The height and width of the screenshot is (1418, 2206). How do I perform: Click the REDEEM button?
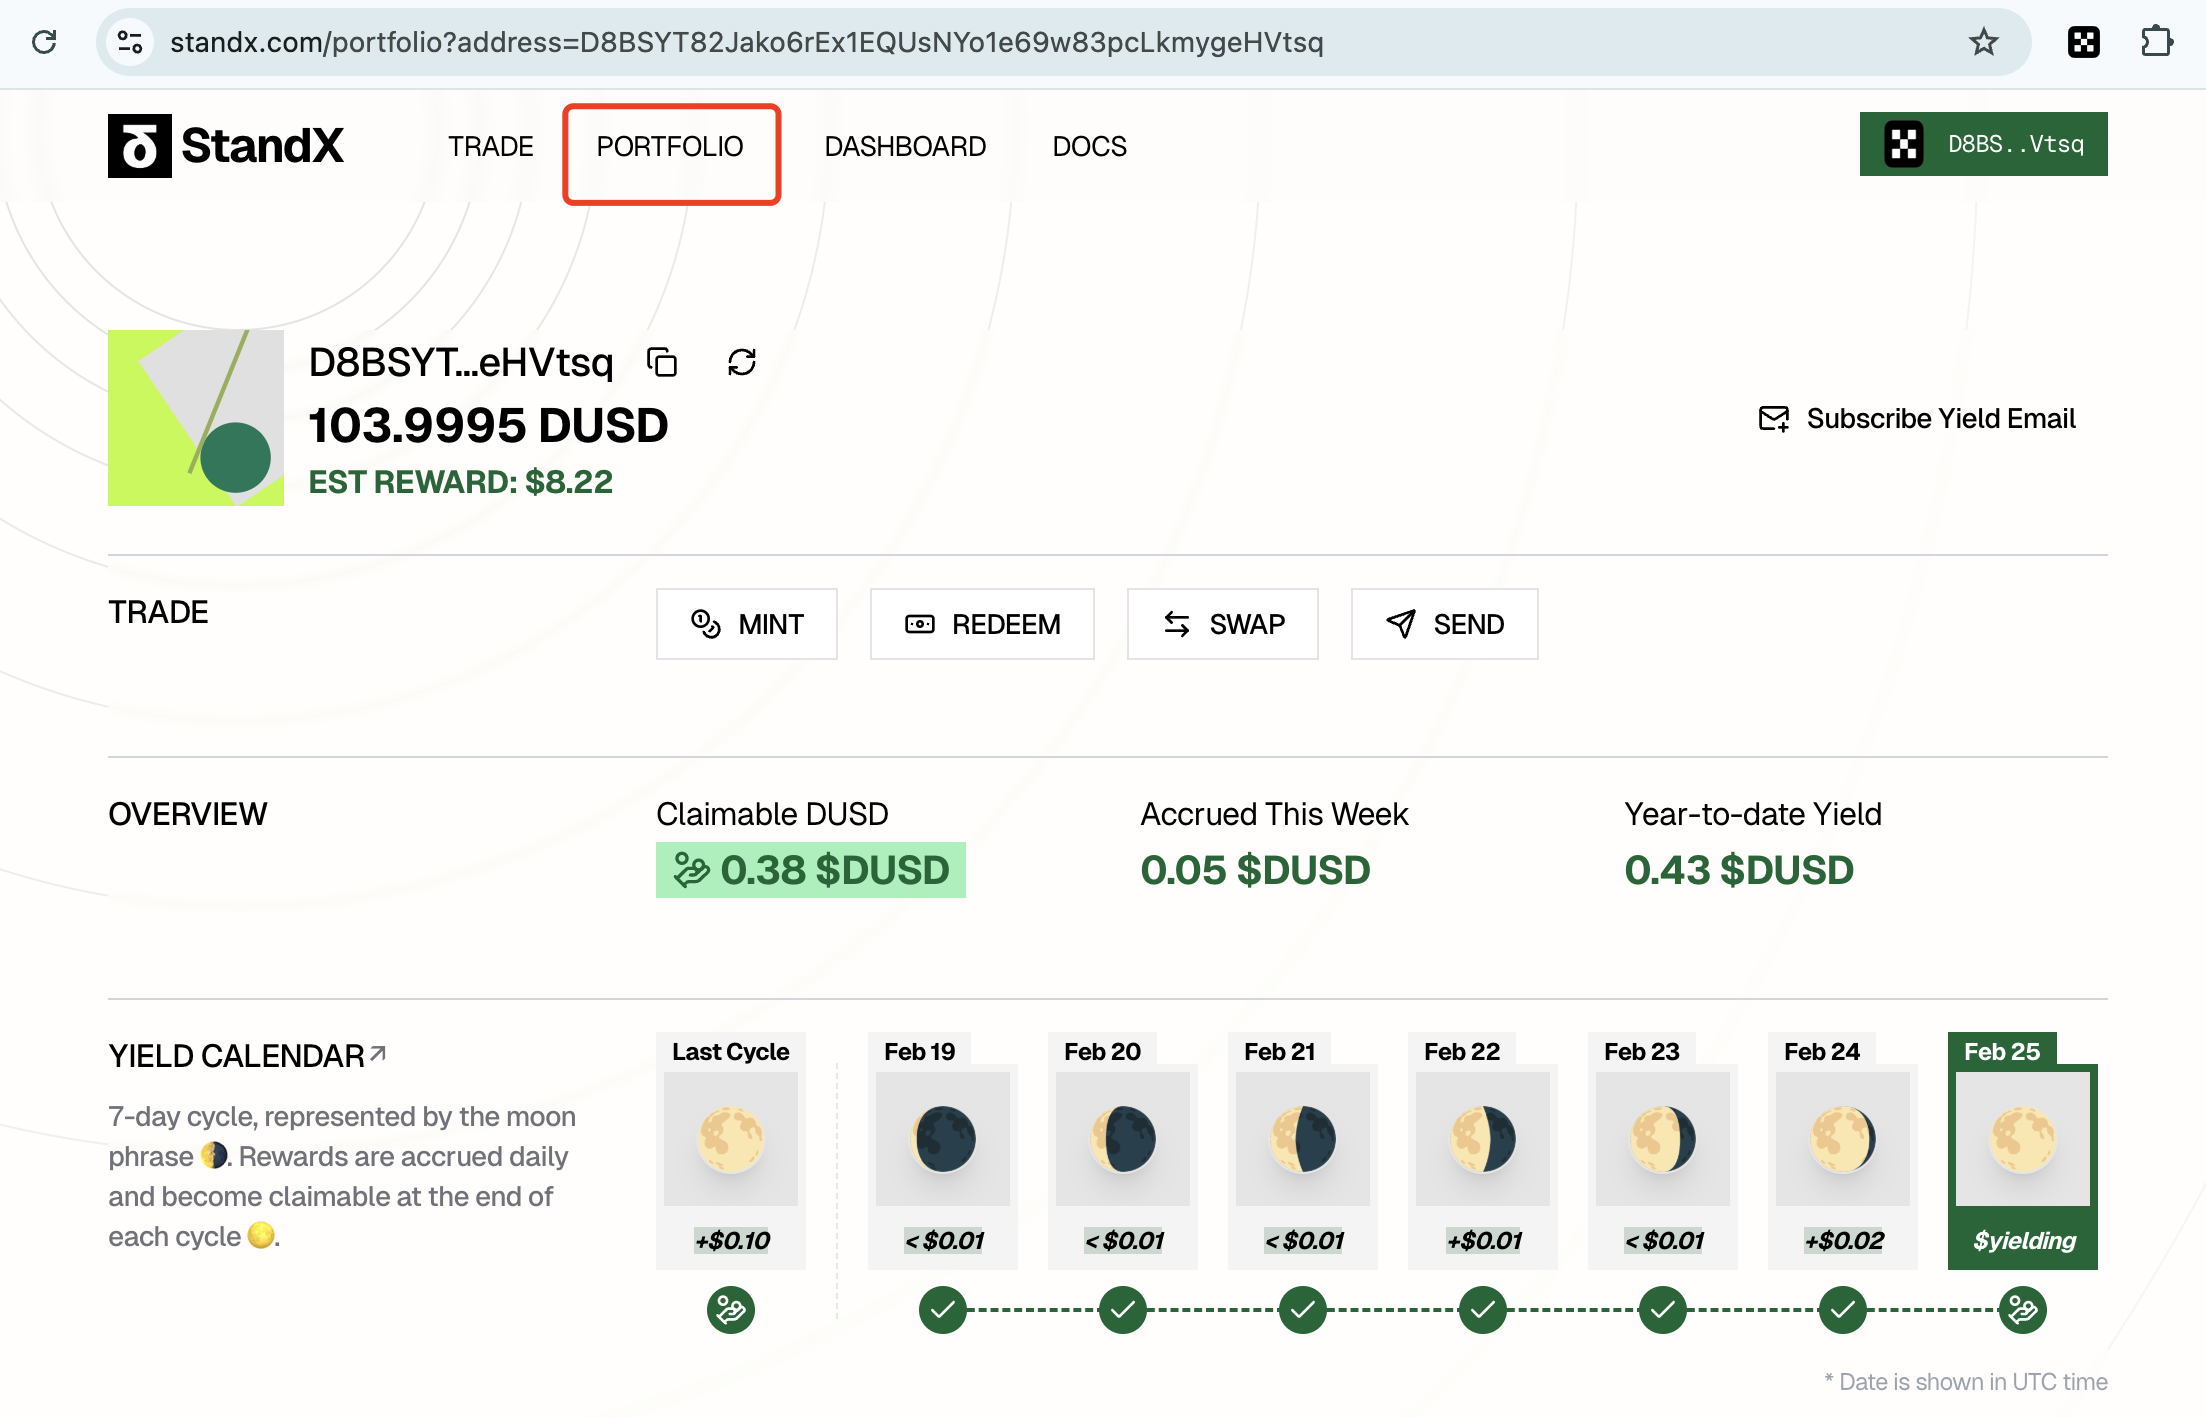coord(982,624)
